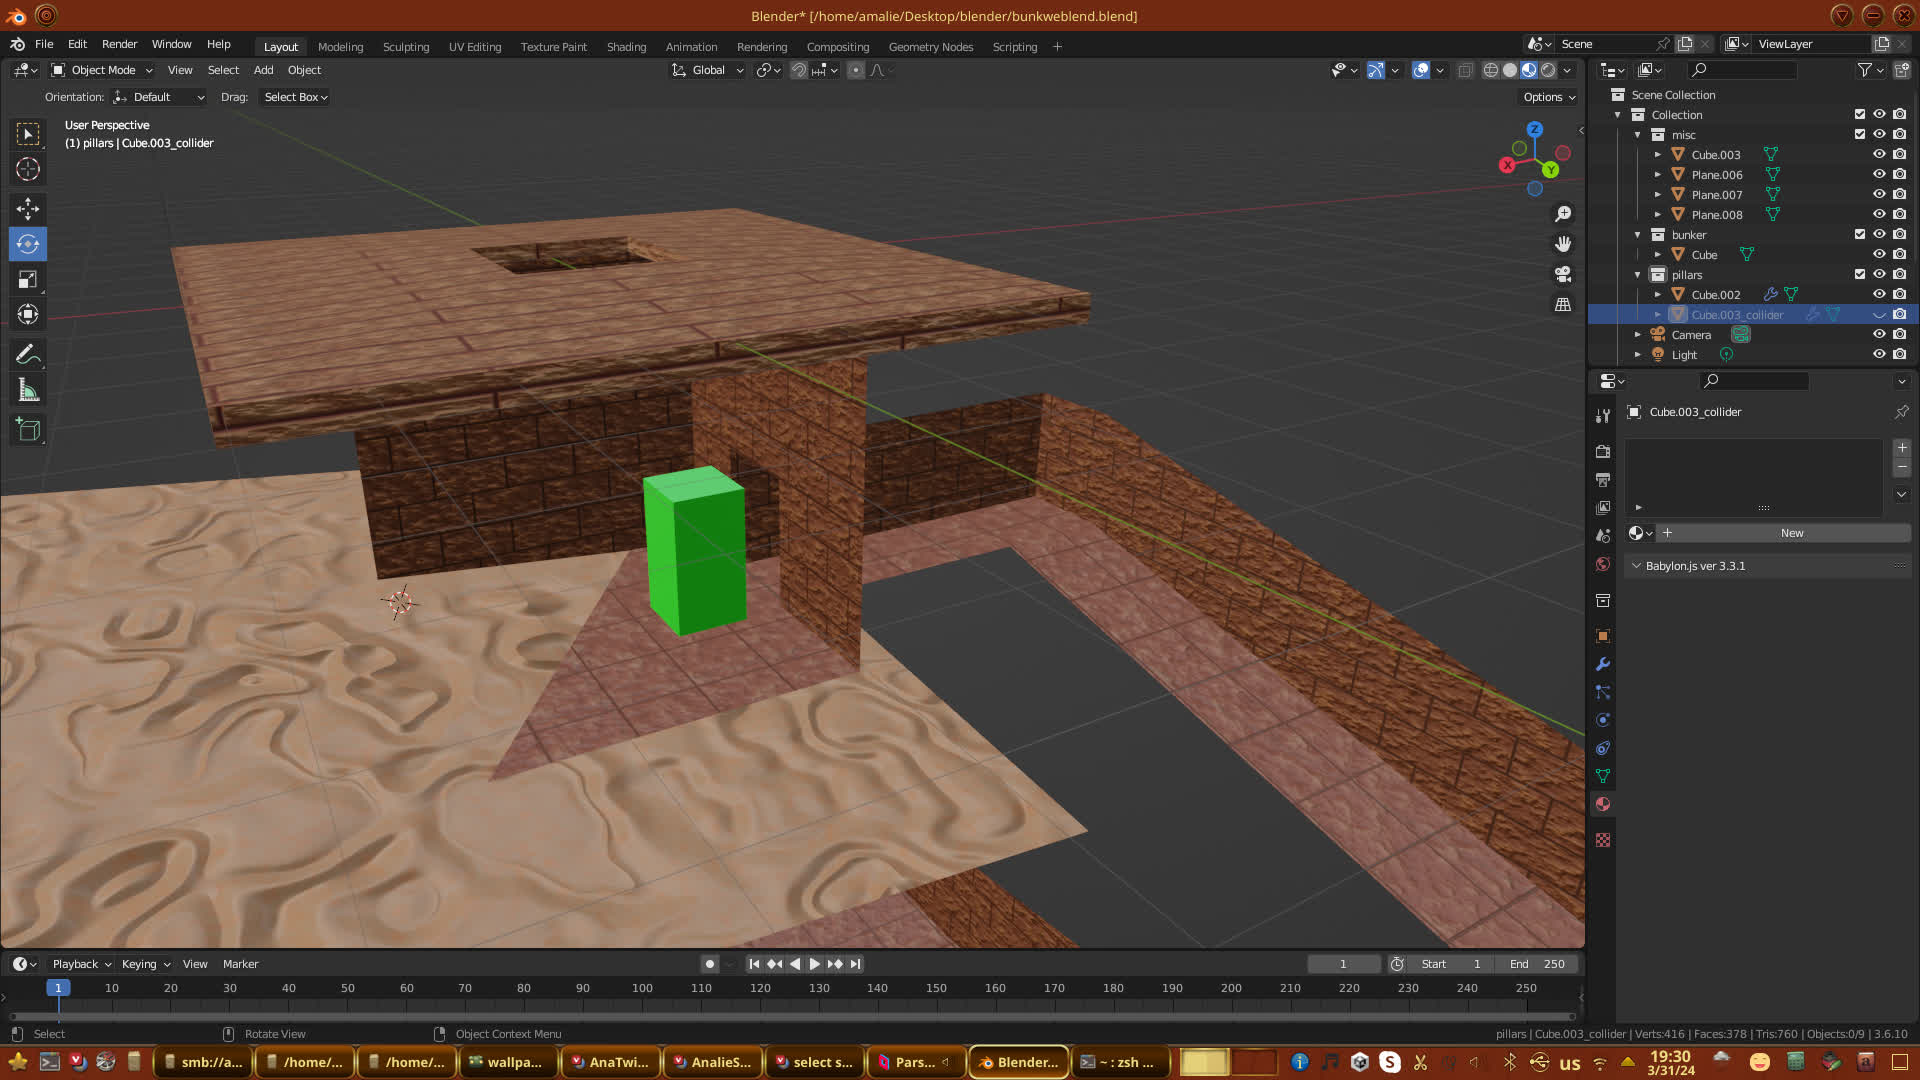
Task: Click the End frame field
Action: pyautogui.click(x=1538, y=964)
